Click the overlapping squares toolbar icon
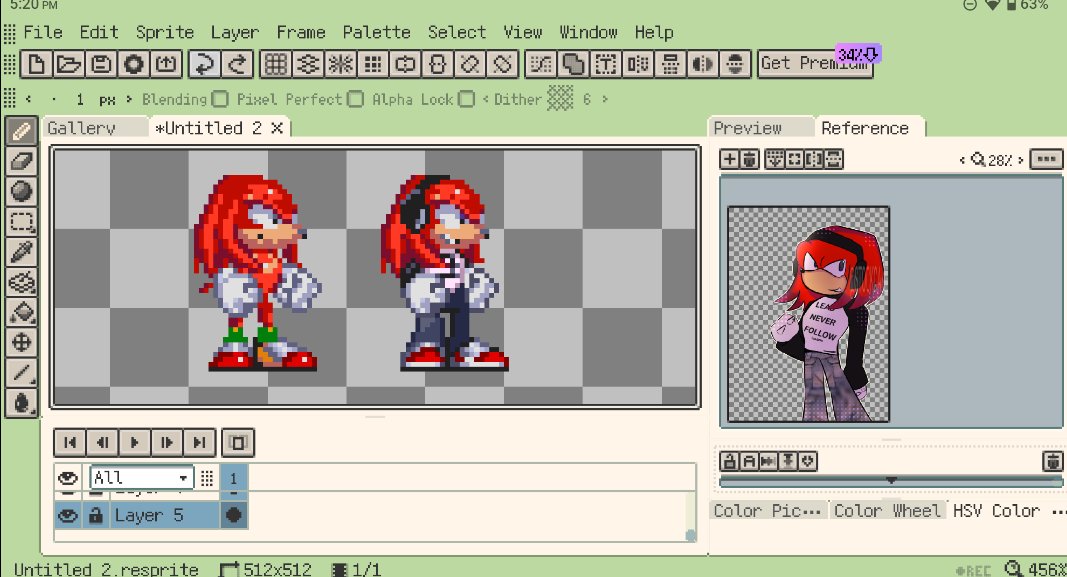 click(574, 65)
